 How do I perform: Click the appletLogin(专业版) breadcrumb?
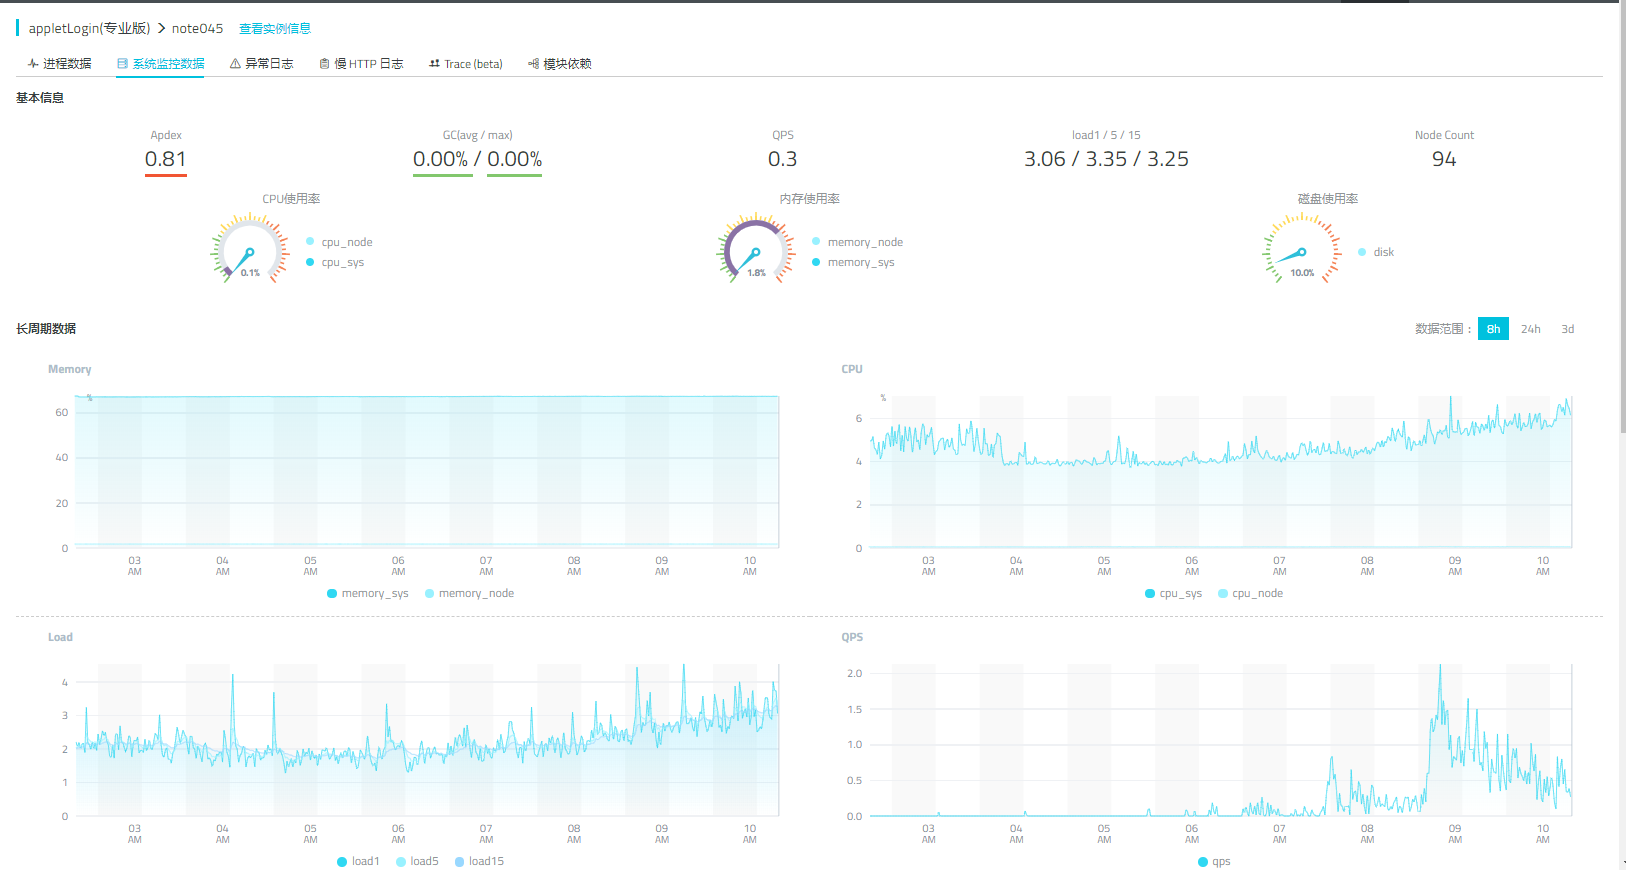click(x=89, y=29)
